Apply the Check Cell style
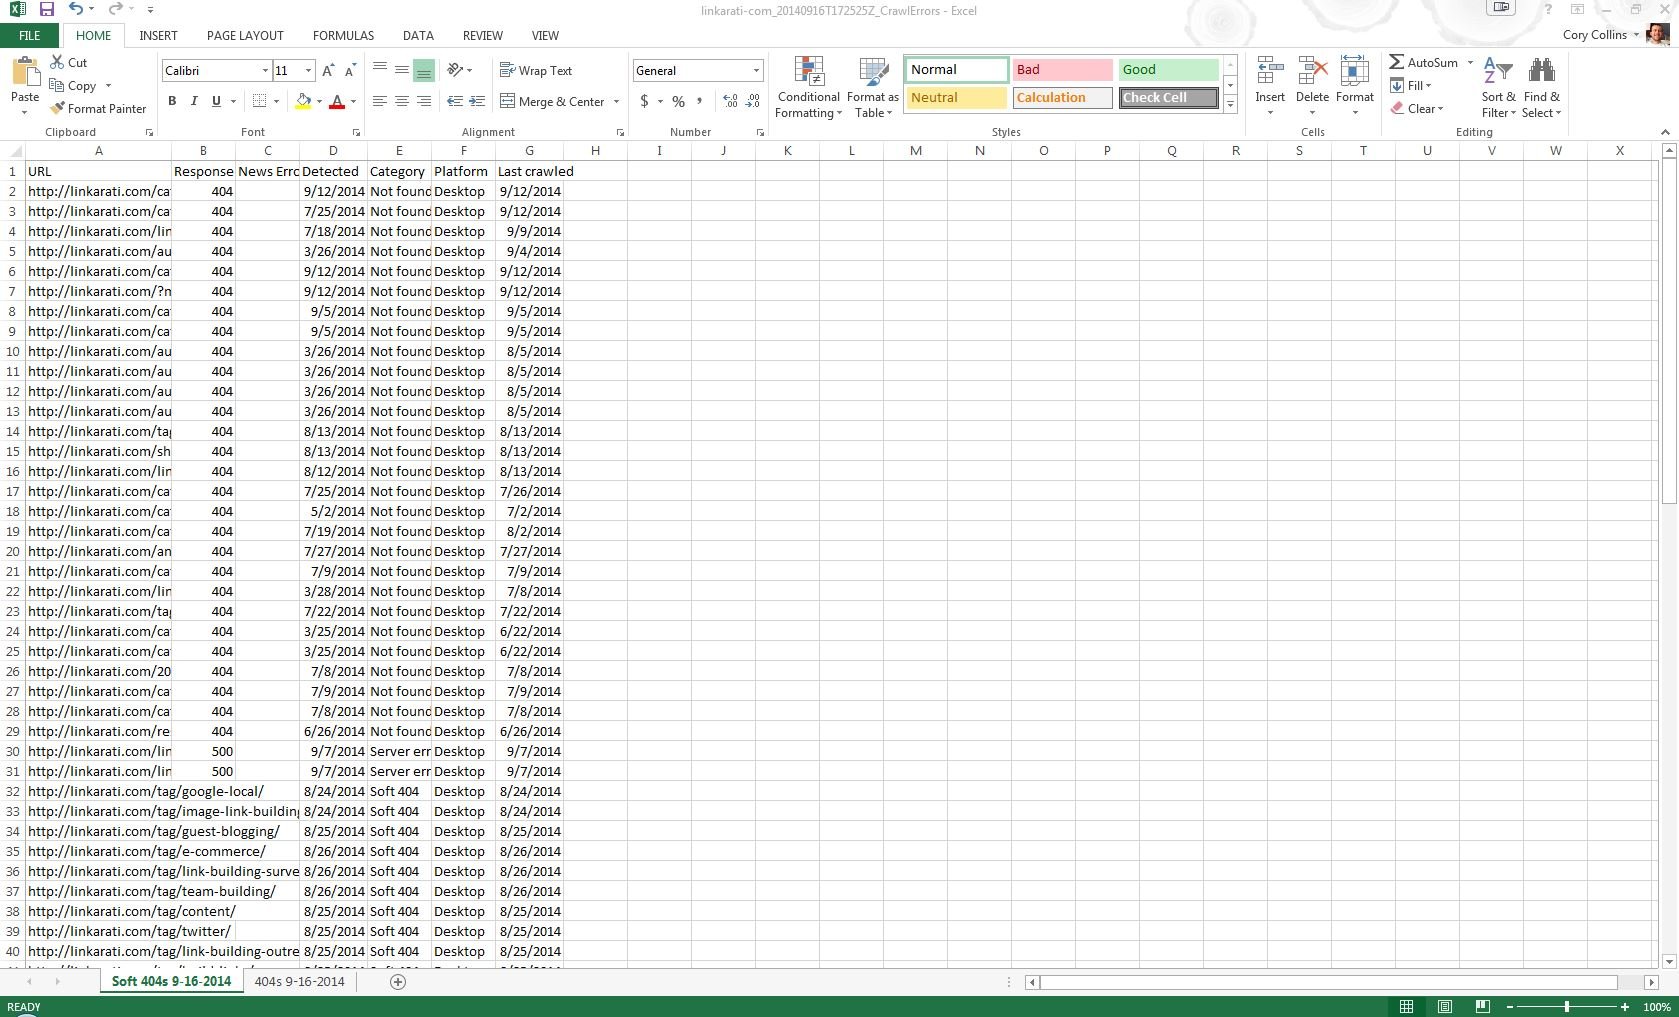This screenshot has width=1679, height=1017. point(1168,98)
